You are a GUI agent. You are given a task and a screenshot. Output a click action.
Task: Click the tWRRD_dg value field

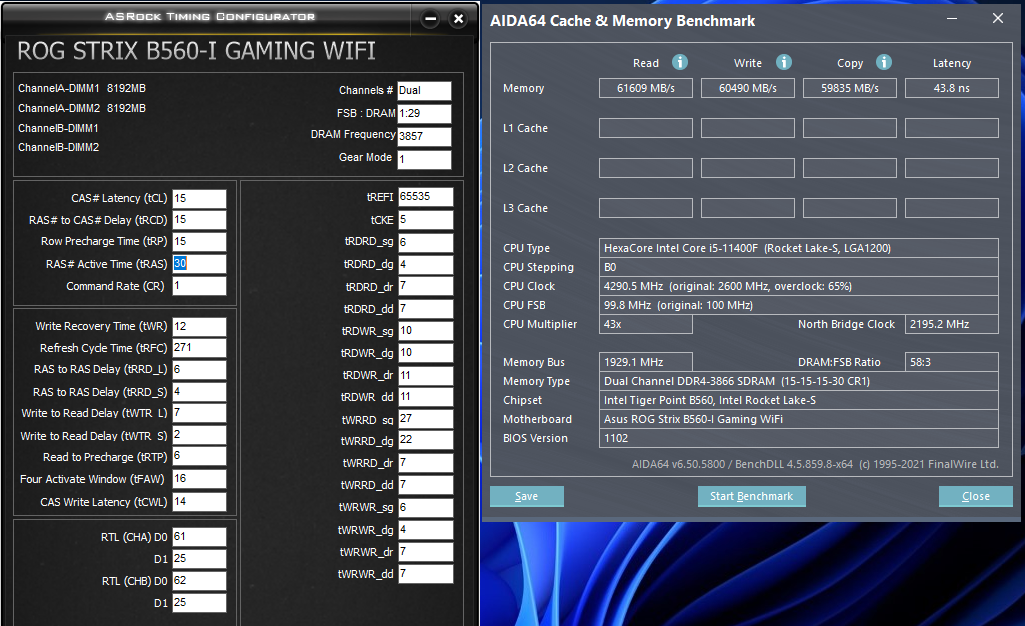[x=426, y=440]
